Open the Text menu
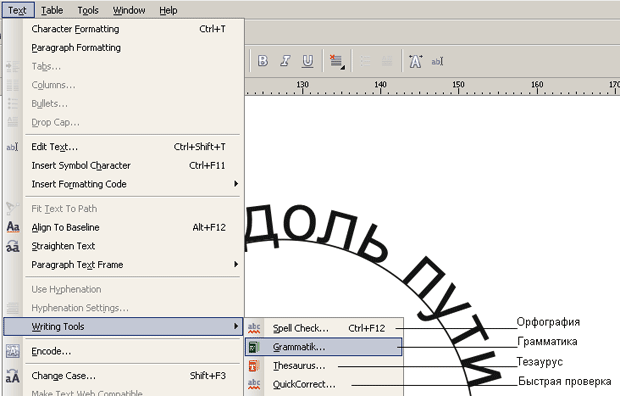The width and height of the screenshot is (620, 396). 18,10
